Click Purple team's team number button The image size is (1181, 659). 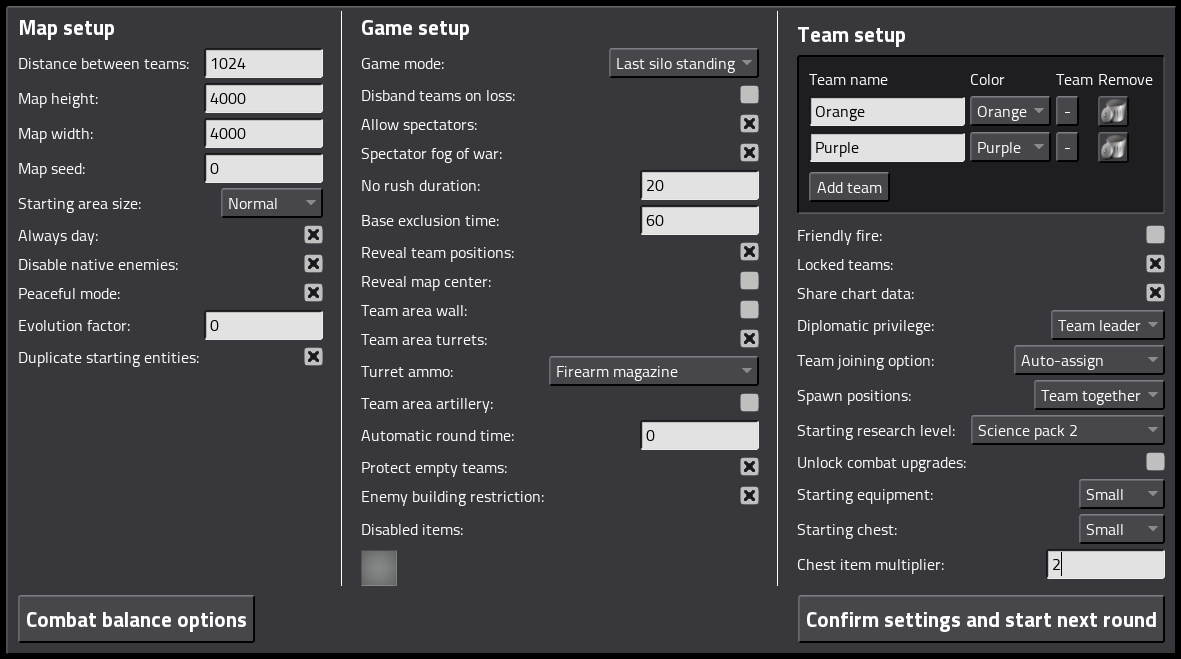[1067, 148]
